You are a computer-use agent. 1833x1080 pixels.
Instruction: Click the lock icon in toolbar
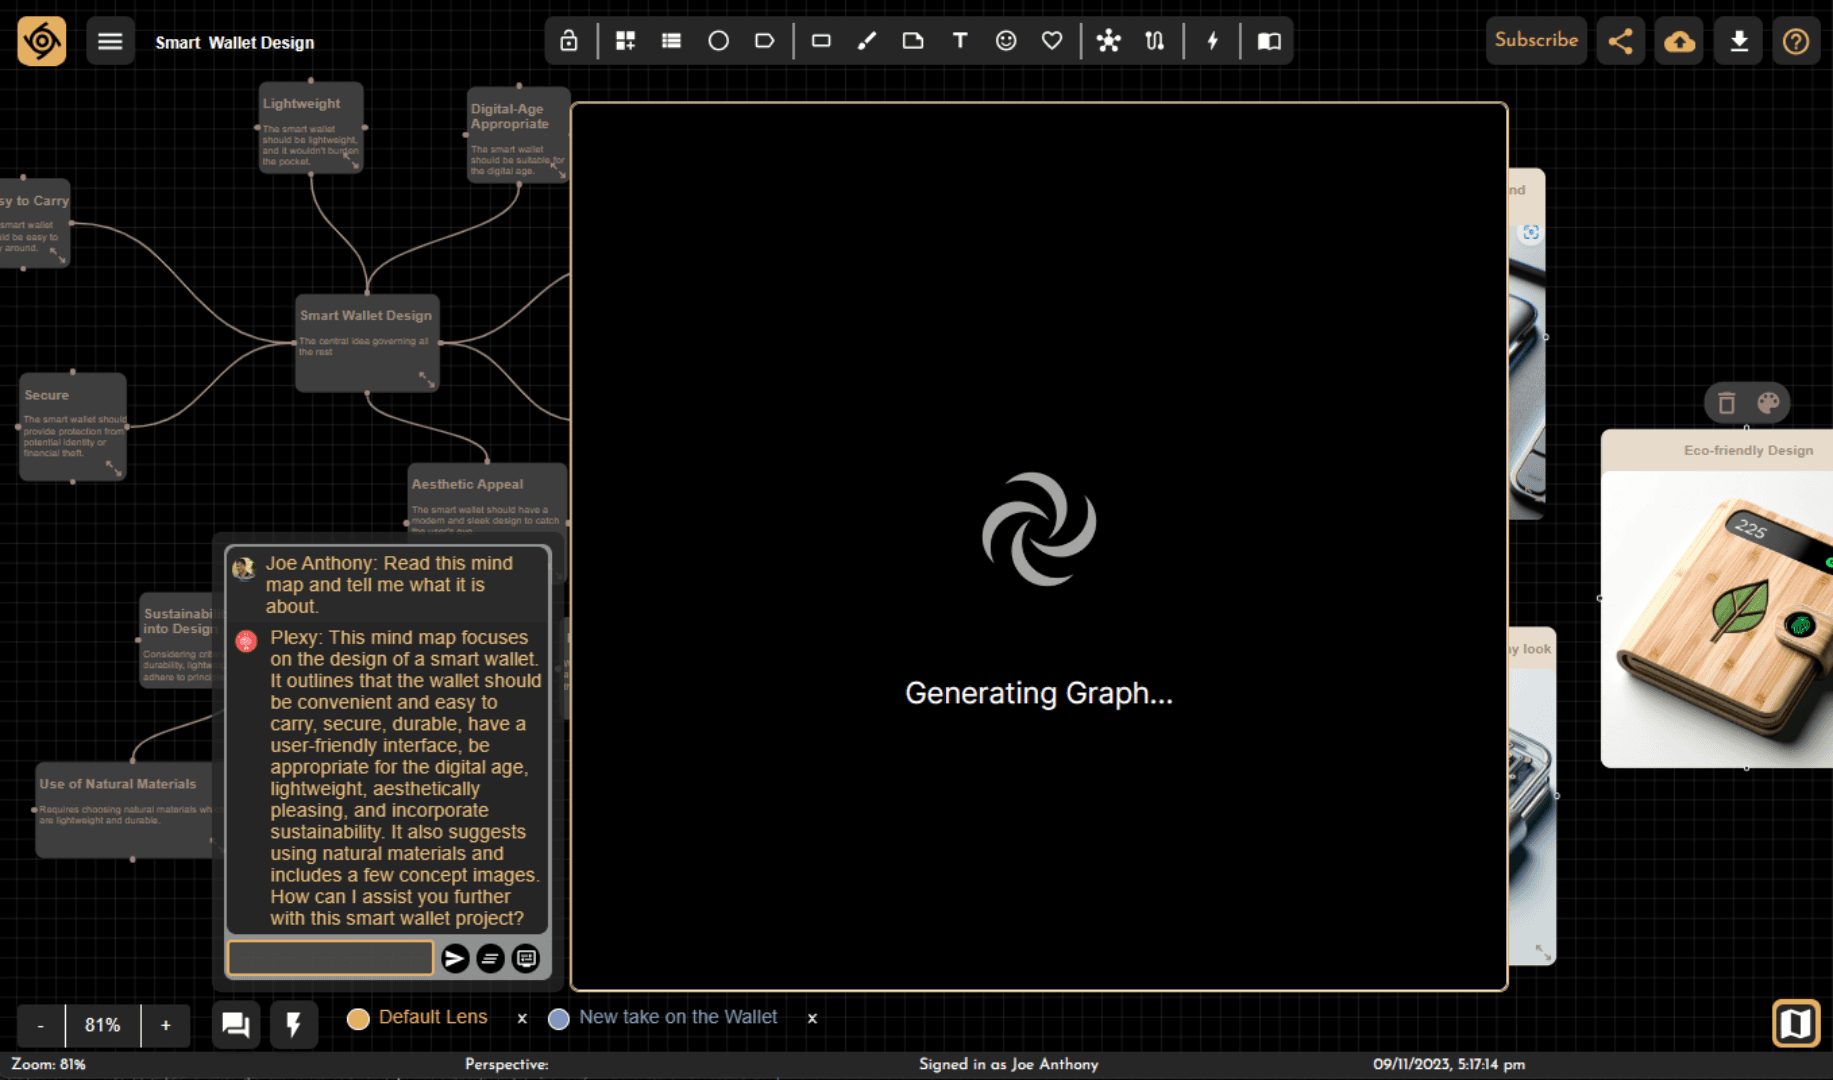point(568,41)
